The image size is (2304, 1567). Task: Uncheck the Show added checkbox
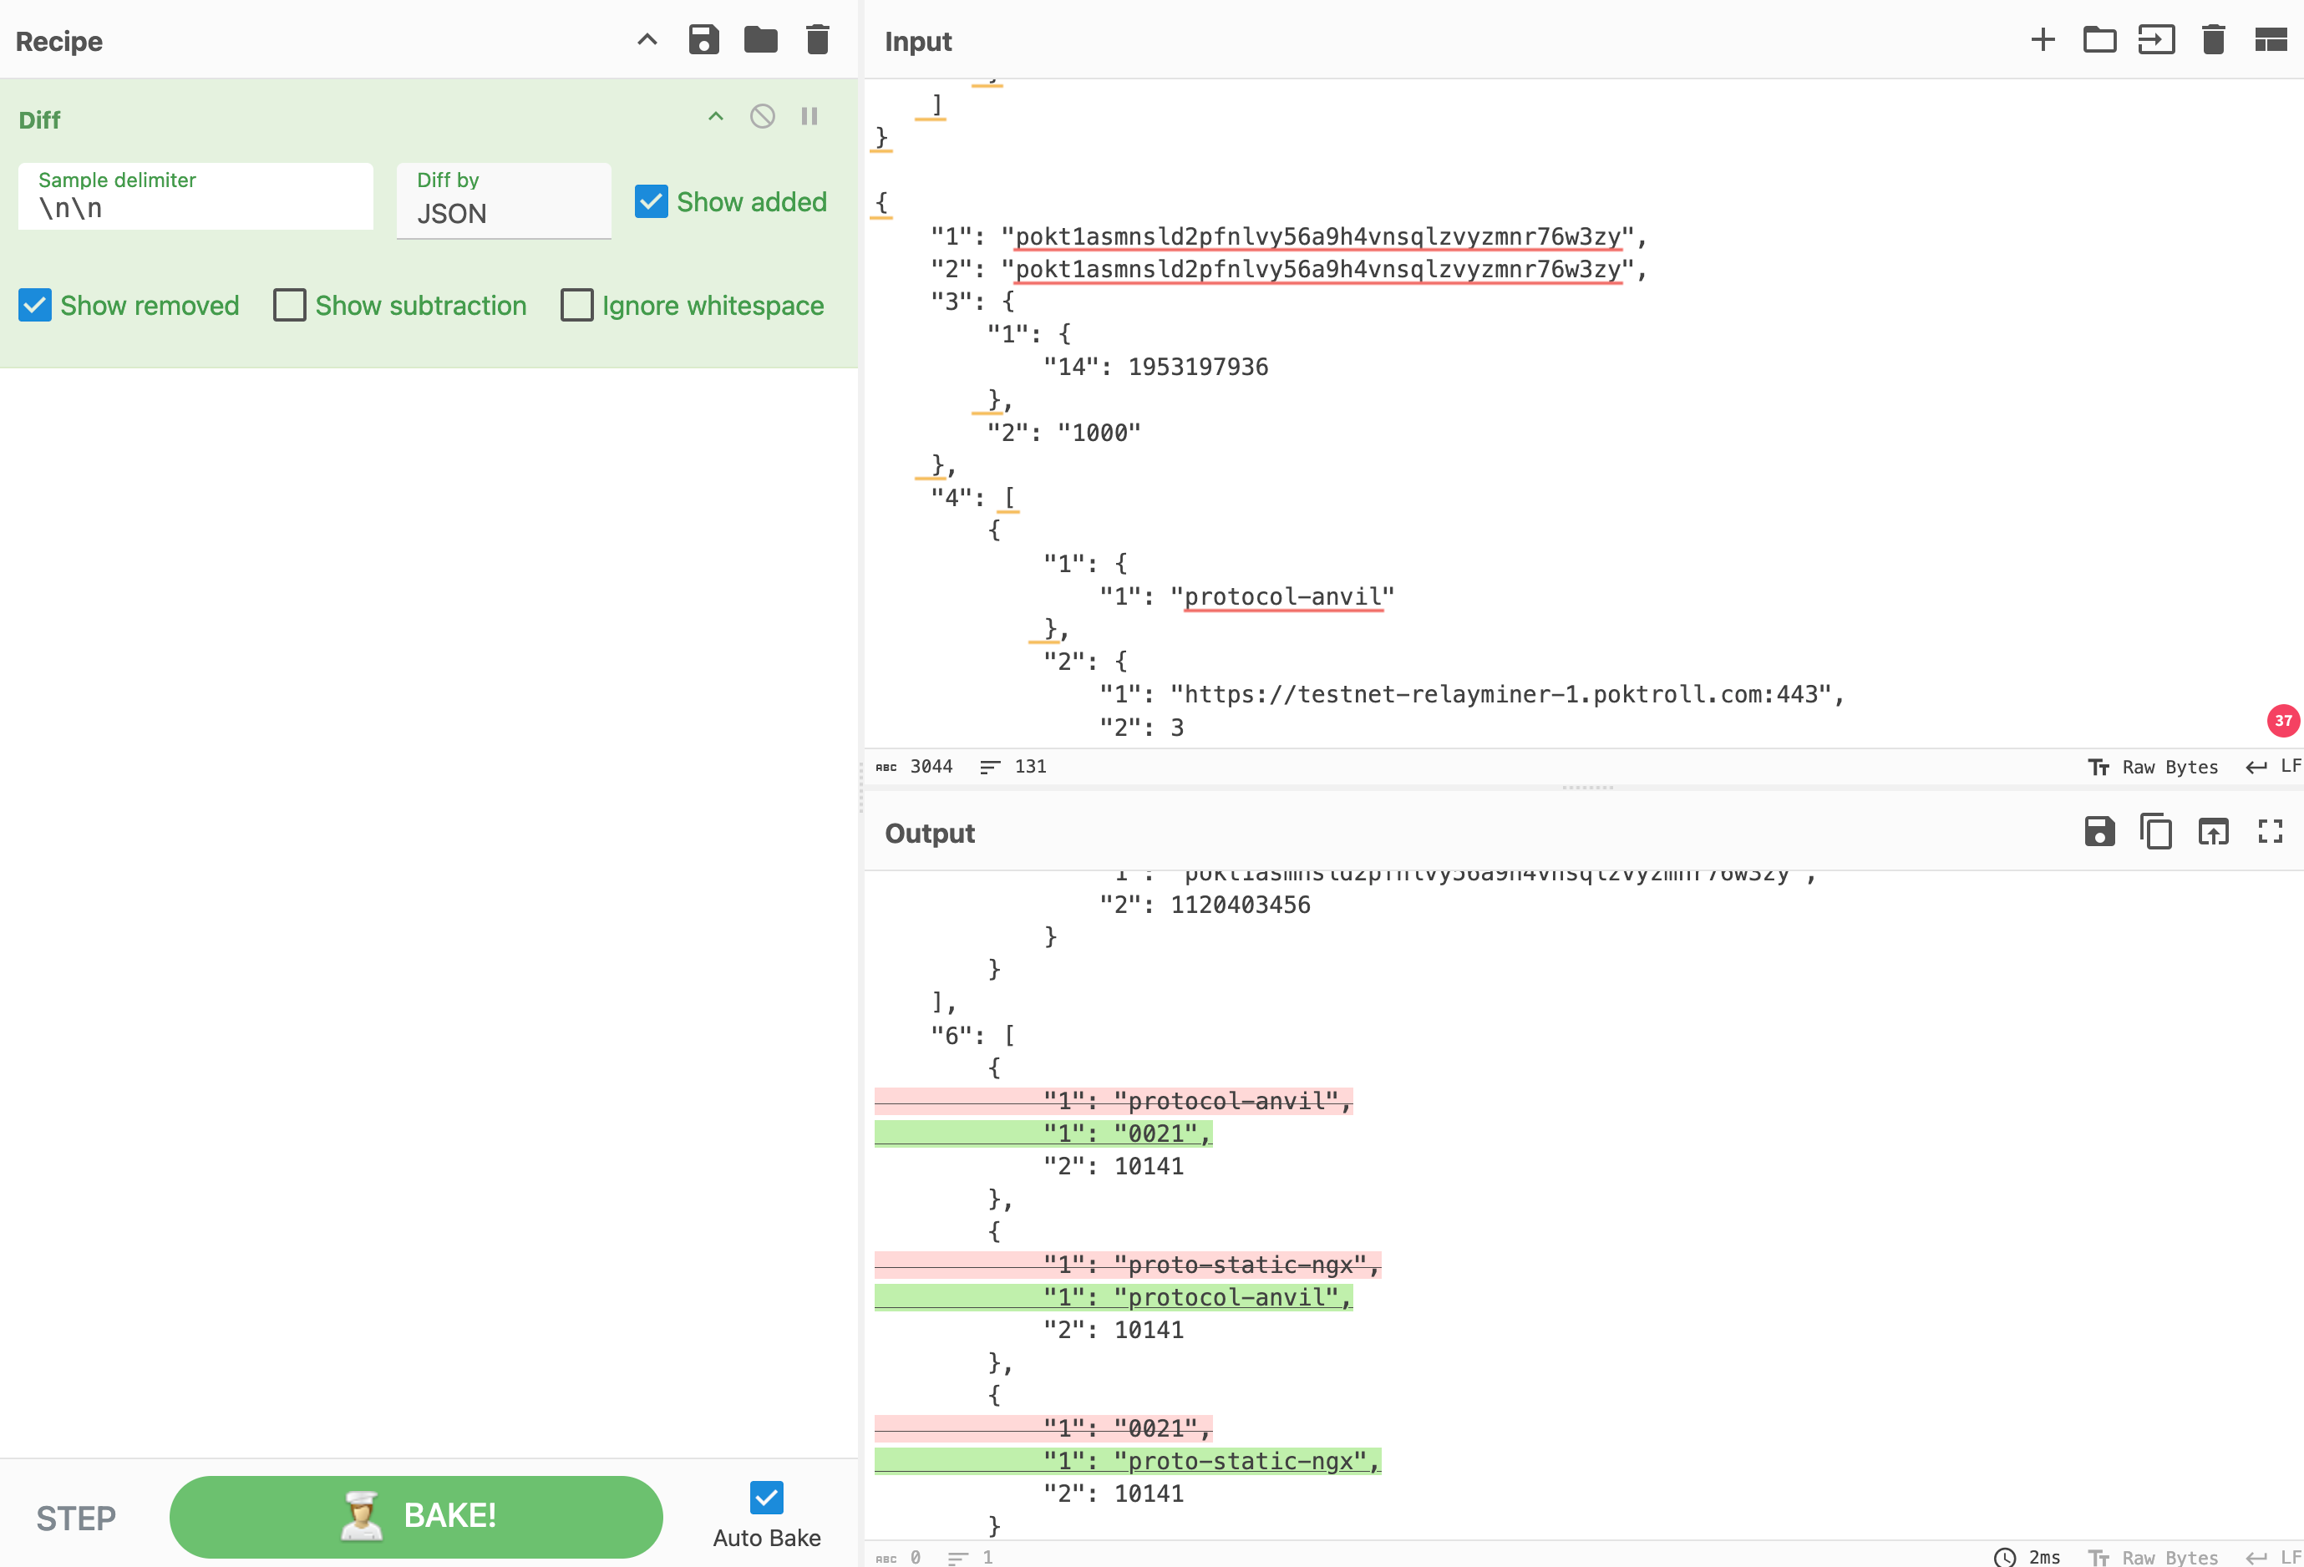click(x=651, y=202)
